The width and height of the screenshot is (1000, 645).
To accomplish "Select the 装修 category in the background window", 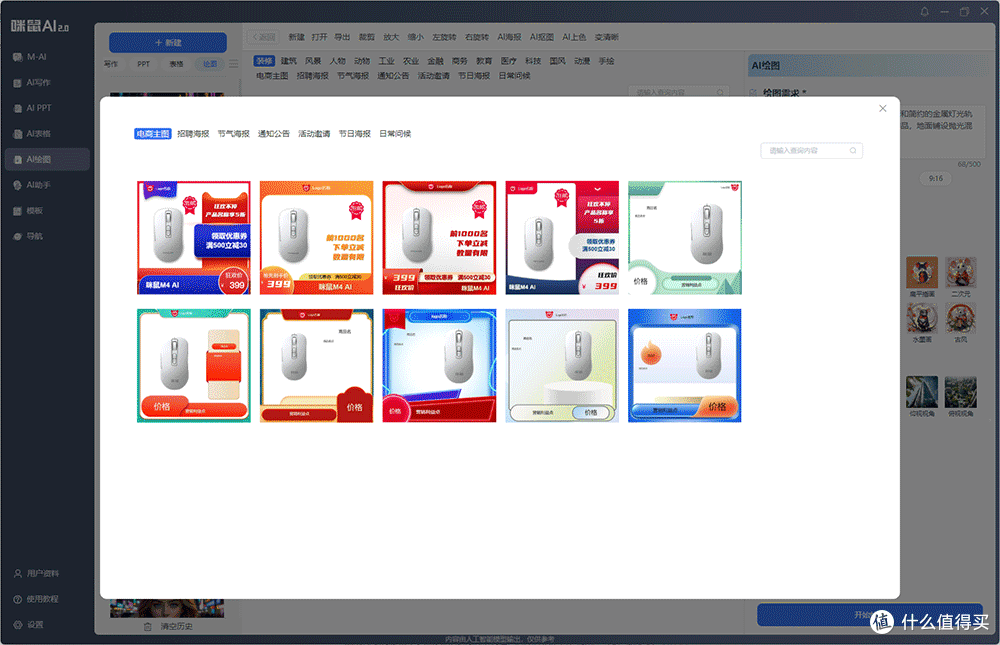I will coord(264,61).
